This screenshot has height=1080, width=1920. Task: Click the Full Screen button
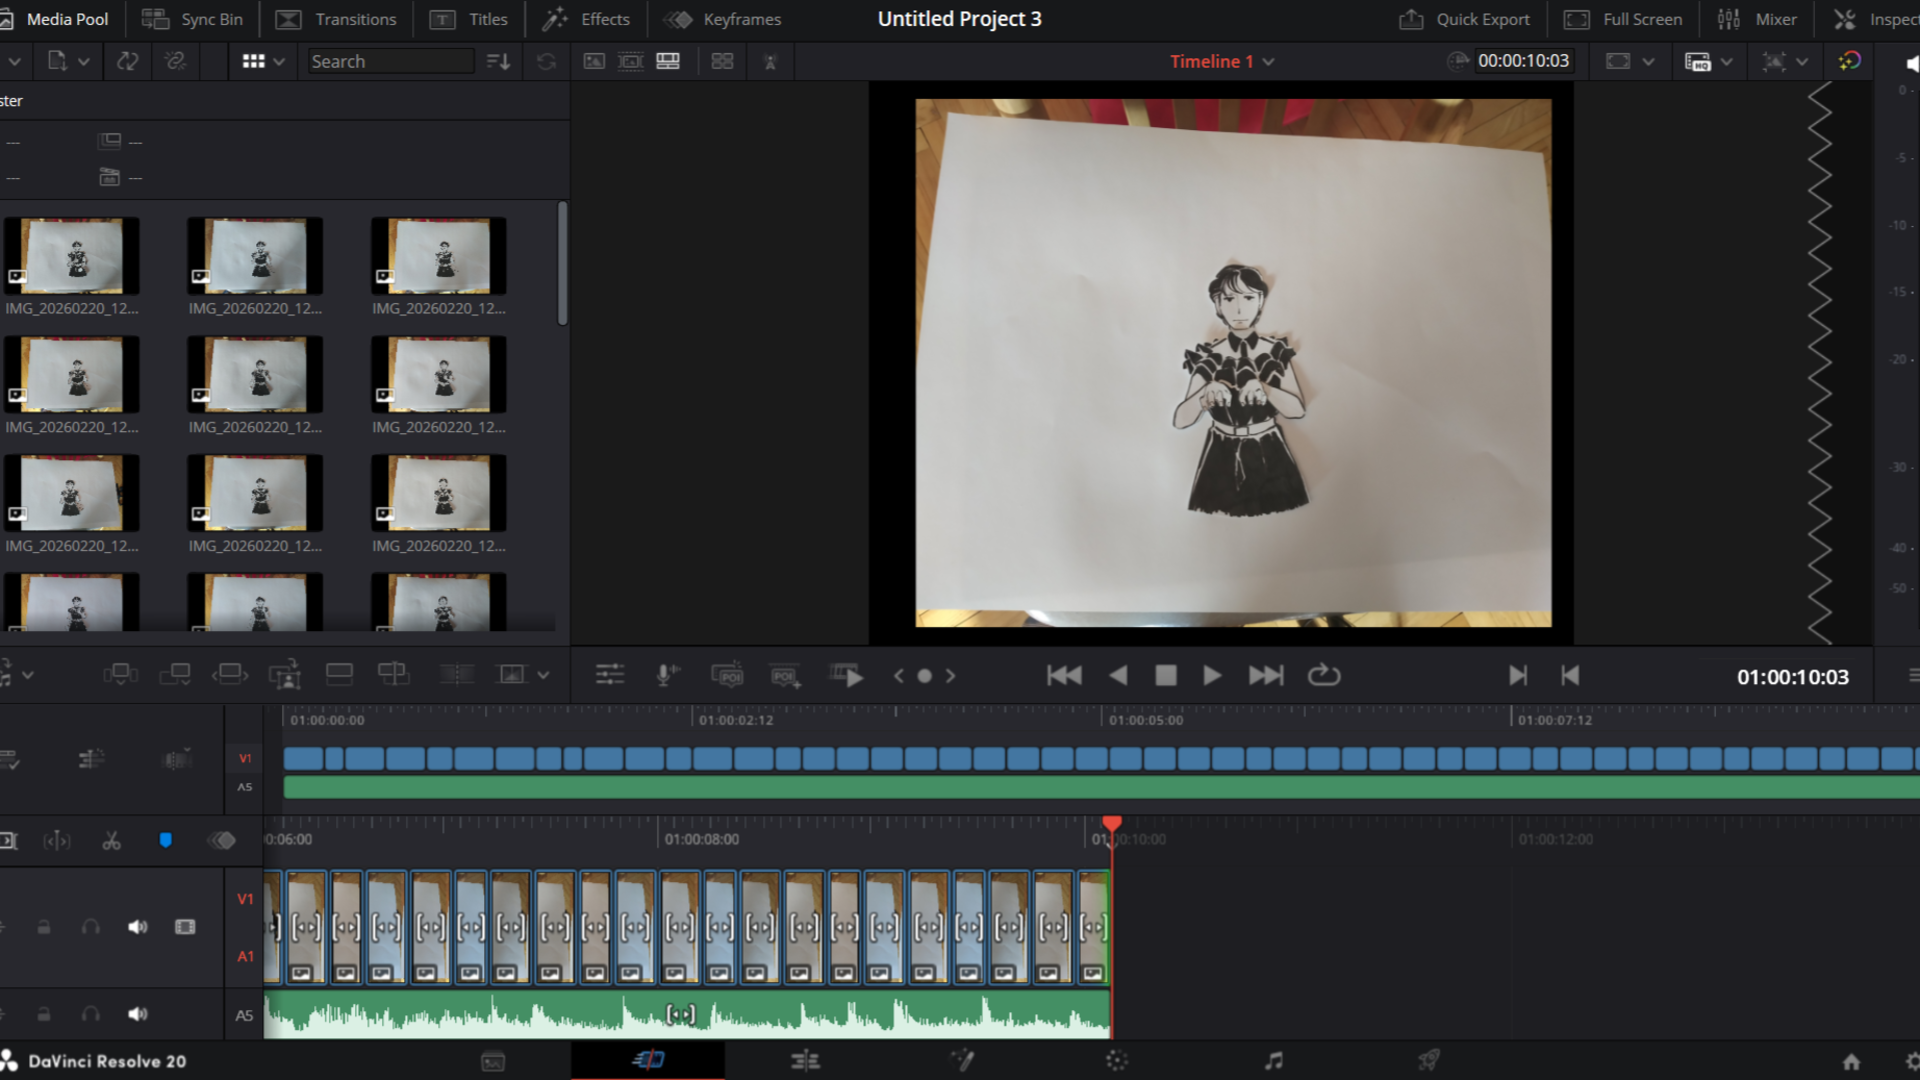(1623, 19)
